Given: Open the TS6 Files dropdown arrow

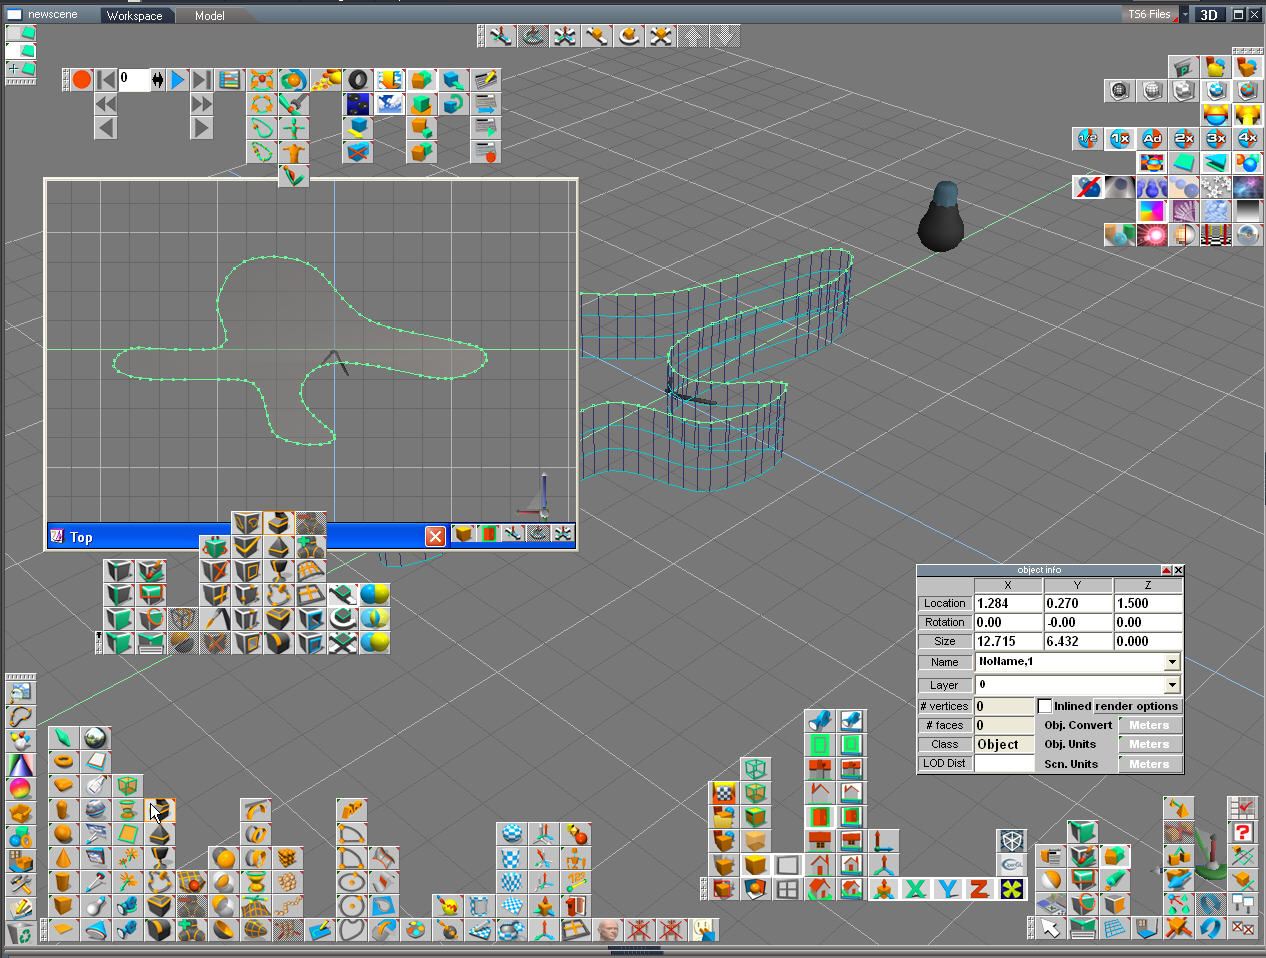Looking at the screenshot, I should point(1185,15).
